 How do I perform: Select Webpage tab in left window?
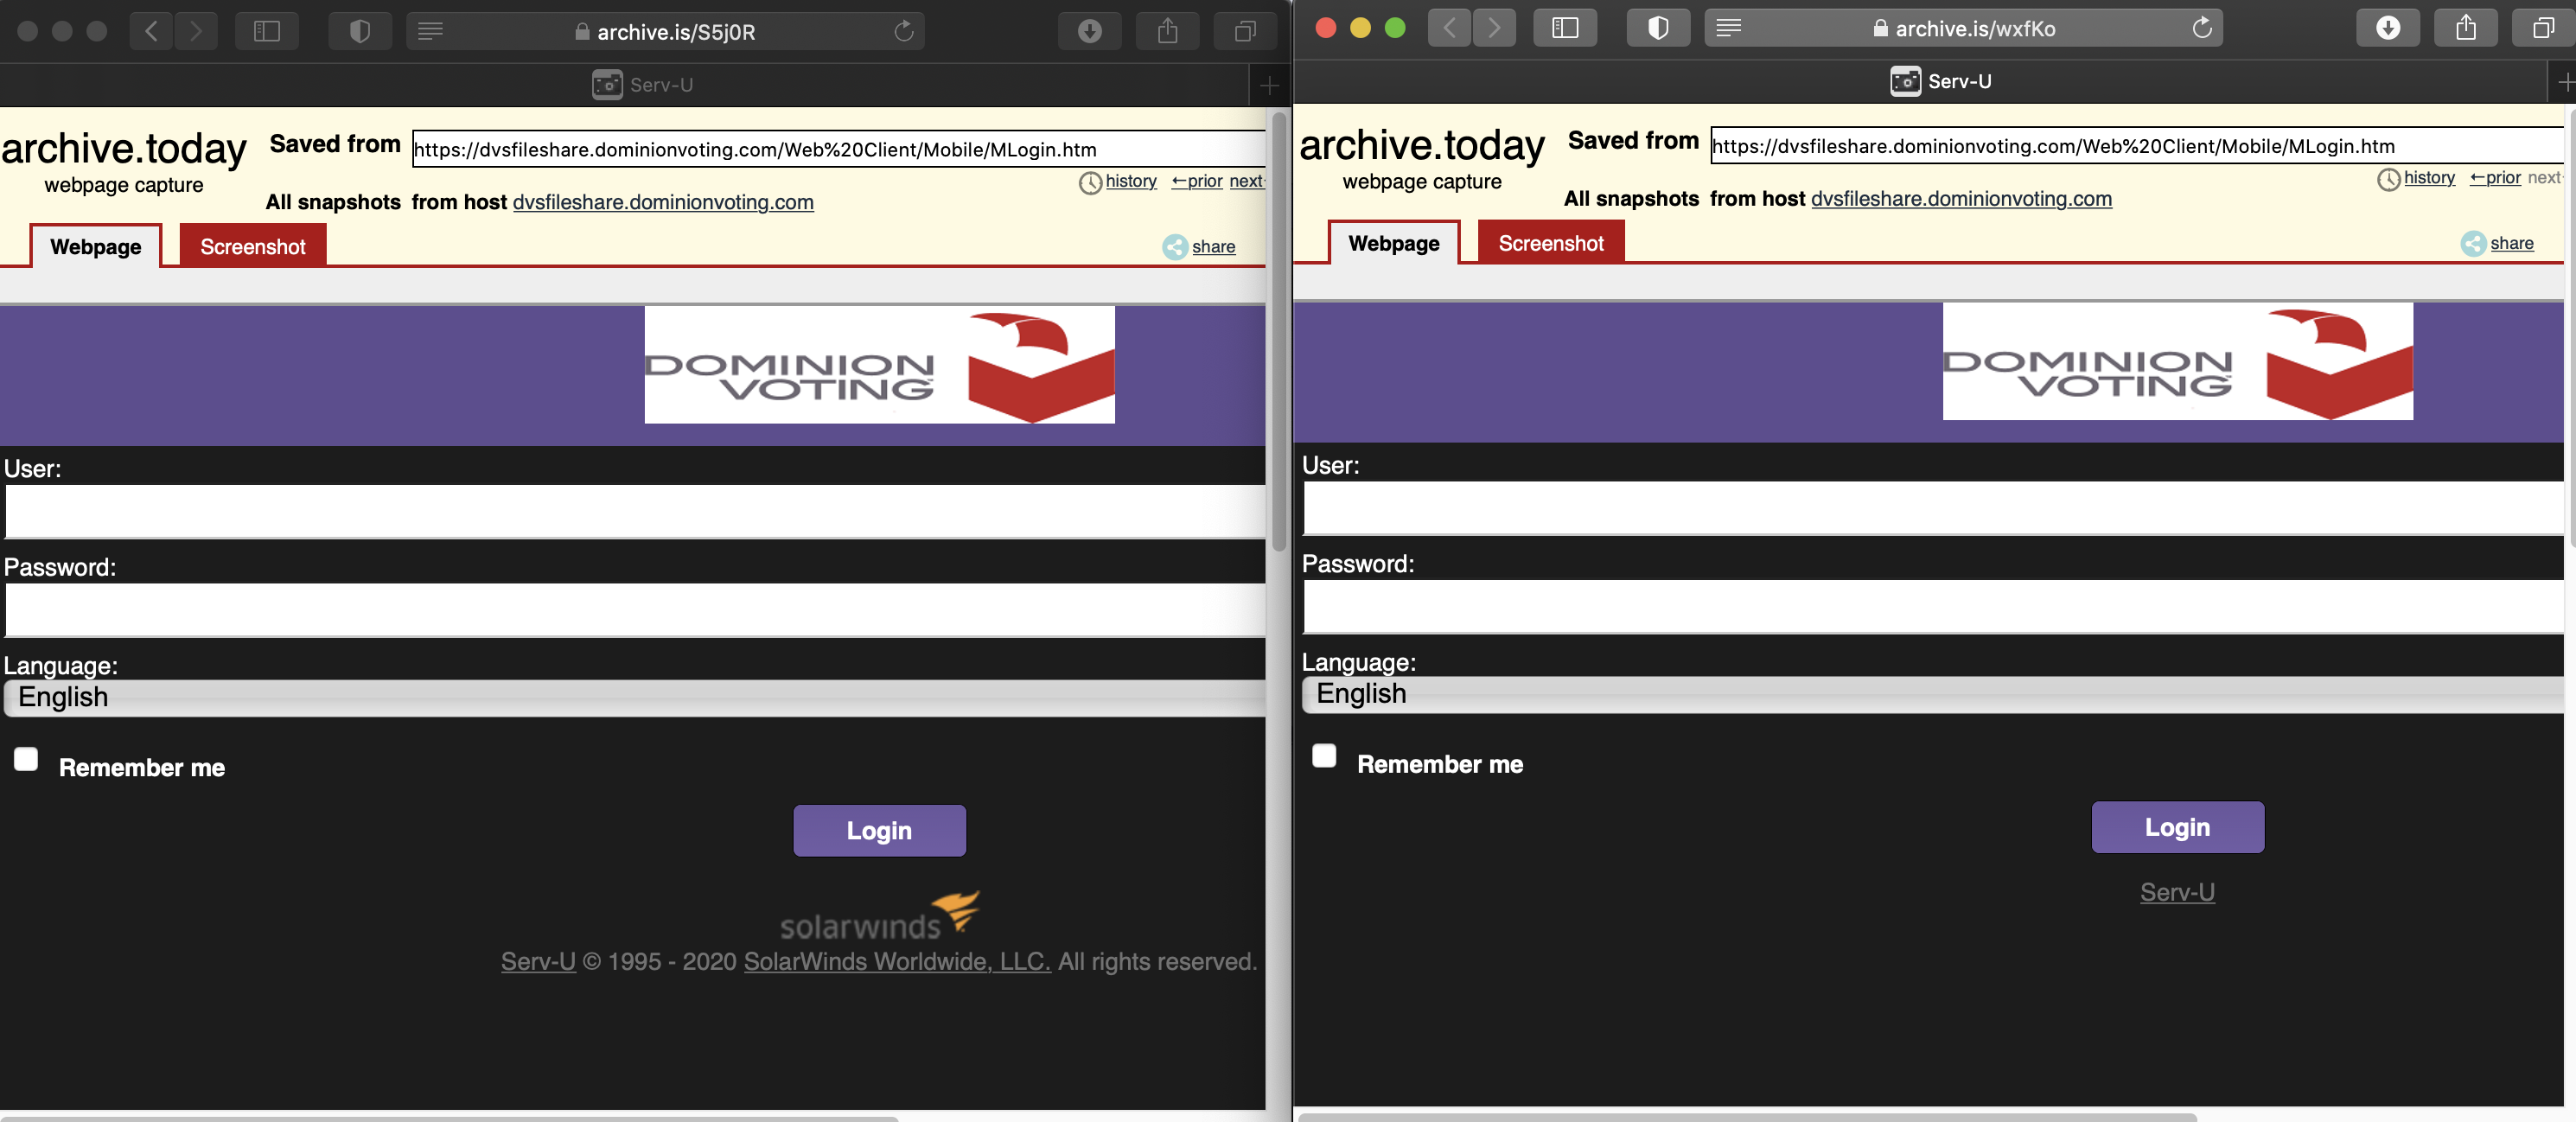click(96, 247)
